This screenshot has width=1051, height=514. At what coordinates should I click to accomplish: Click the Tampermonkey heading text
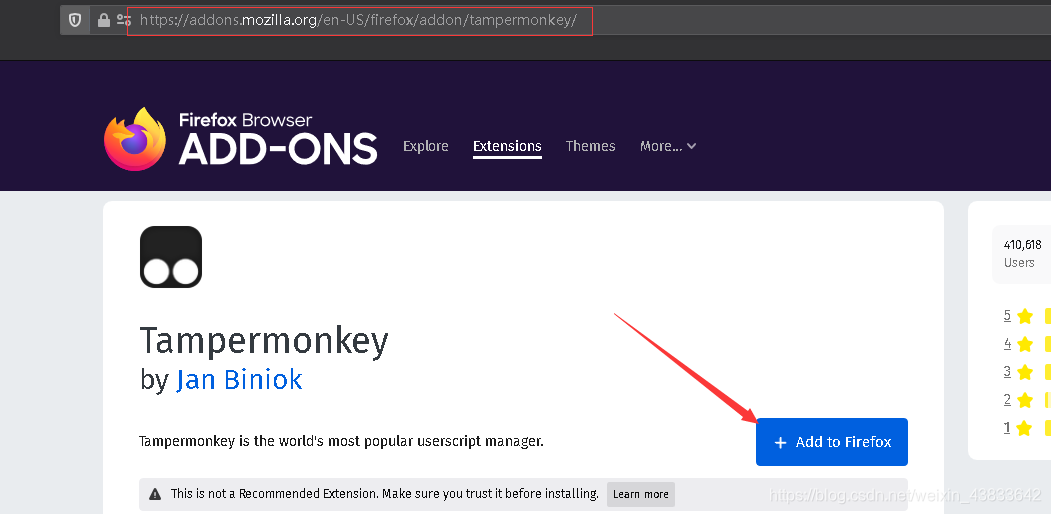point(264,341)
